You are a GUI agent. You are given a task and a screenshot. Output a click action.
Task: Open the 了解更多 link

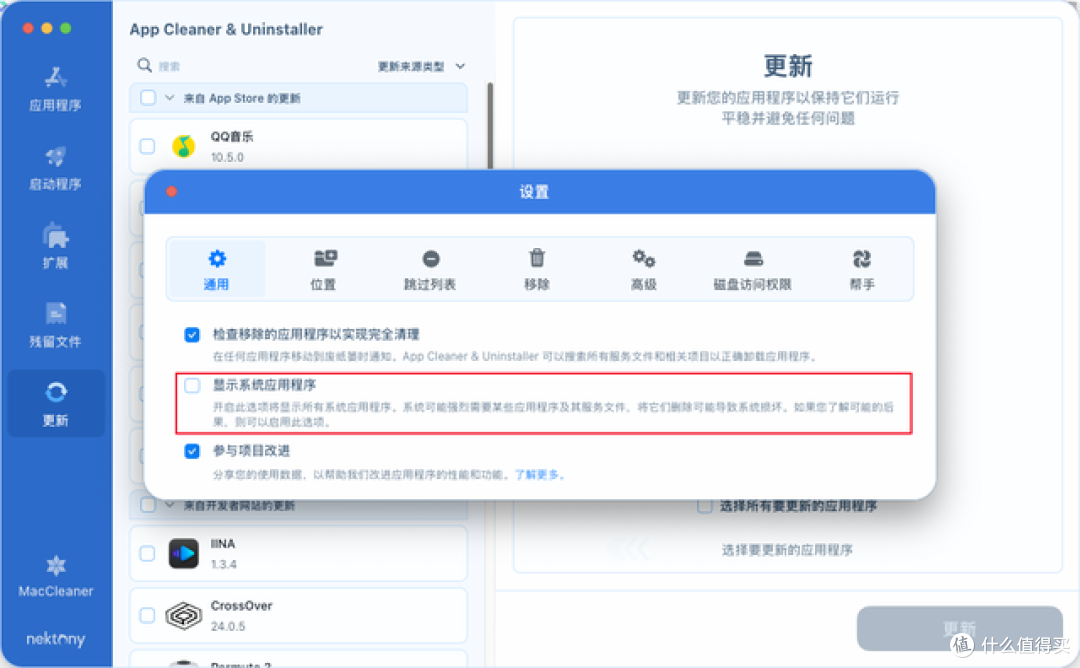(539, 474)
